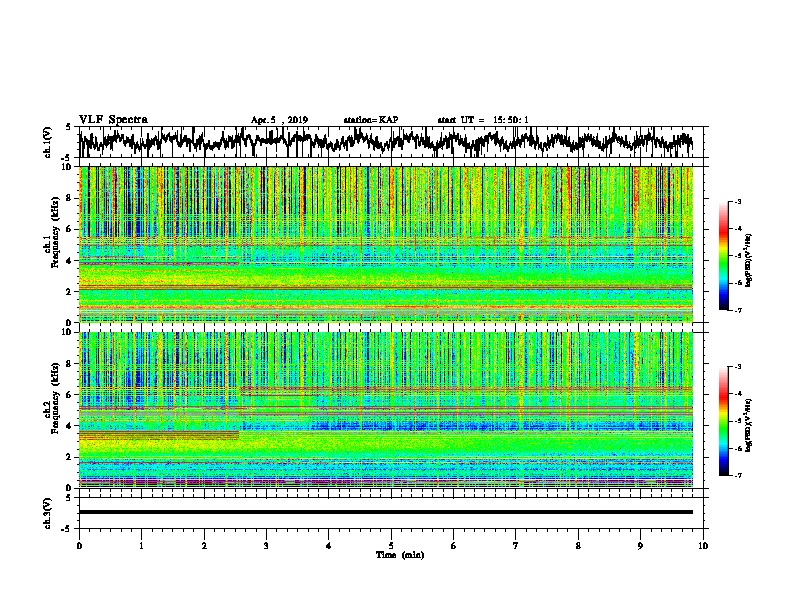Click the 'ch.1(V)' axis label
Image resolution: width=792 pixels, height=612 pixels.
(x=47, y=142)
